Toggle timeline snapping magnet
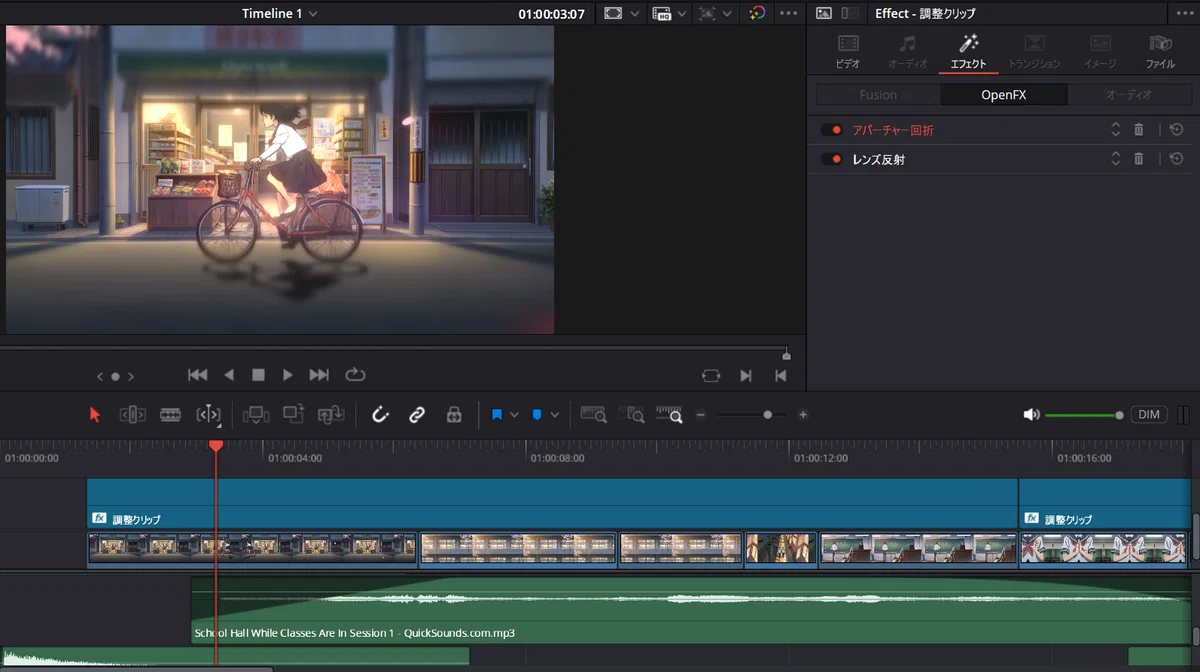Viewport: 1200px width, 672px height. click(380, 414)
